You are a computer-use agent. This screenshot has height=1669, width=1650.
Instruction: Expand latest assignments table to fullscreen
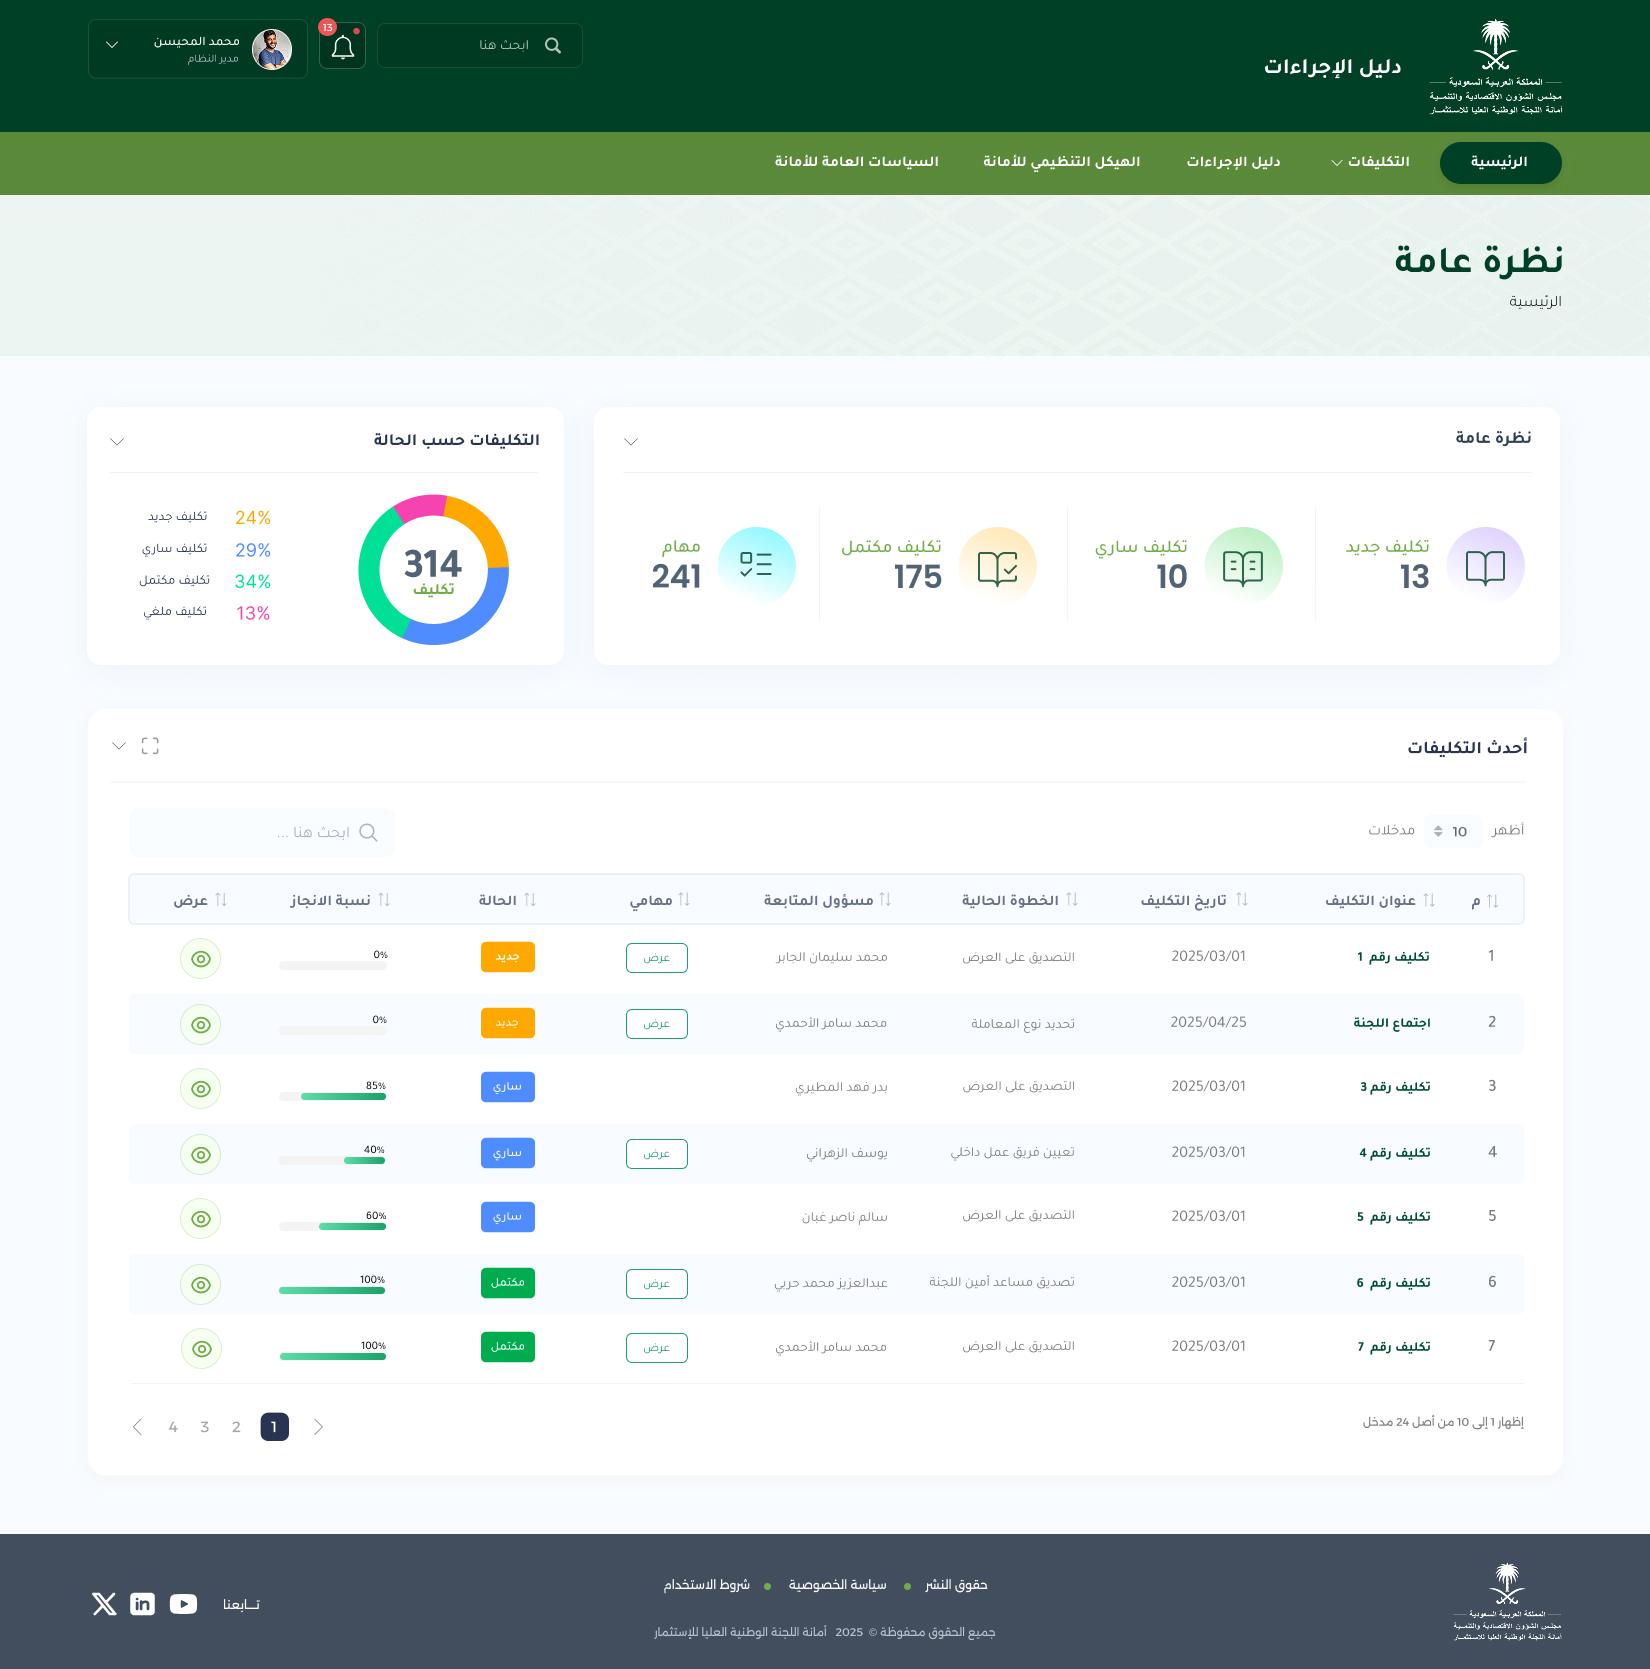pos(150,746)
